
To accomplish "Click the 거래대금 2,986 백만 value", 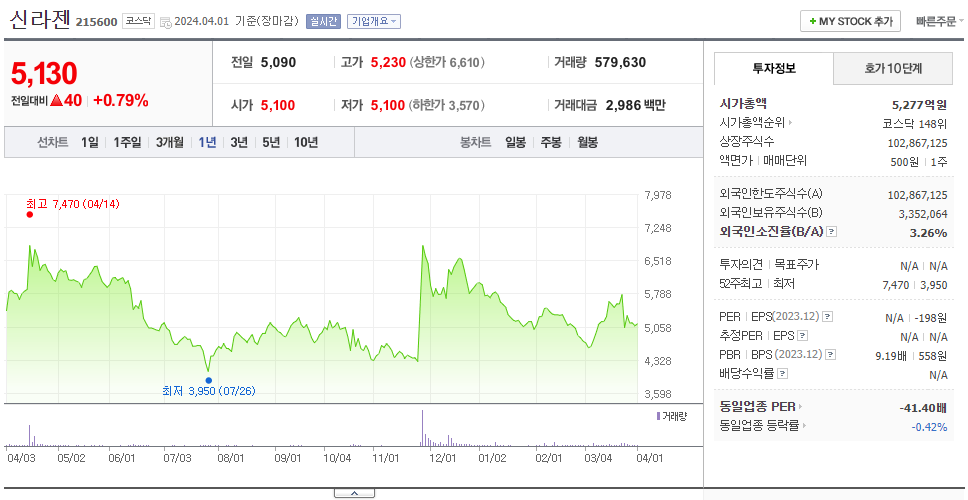I will (636, 106).
